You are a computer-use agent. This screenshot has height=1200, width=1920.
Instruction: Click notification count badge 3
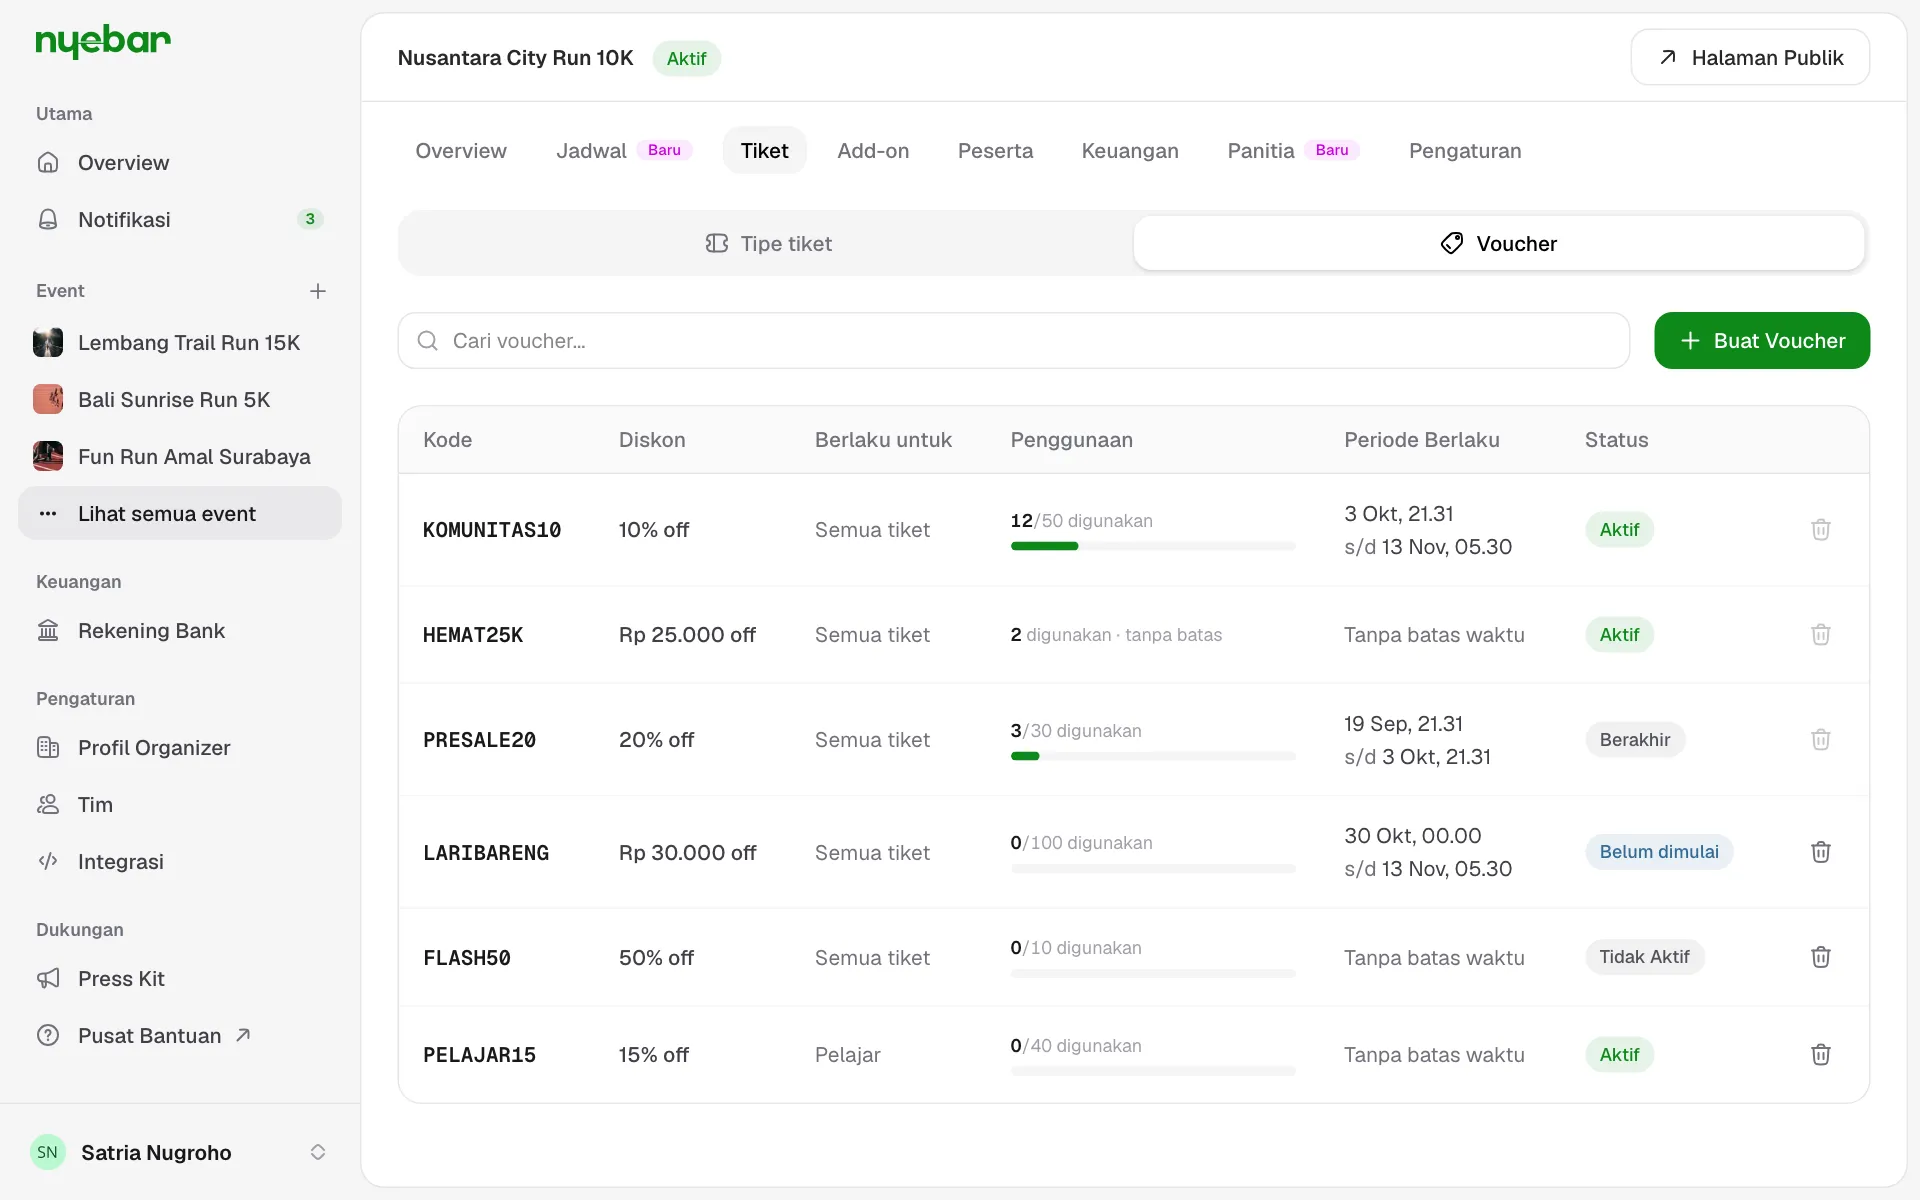(x=310, y=219)
